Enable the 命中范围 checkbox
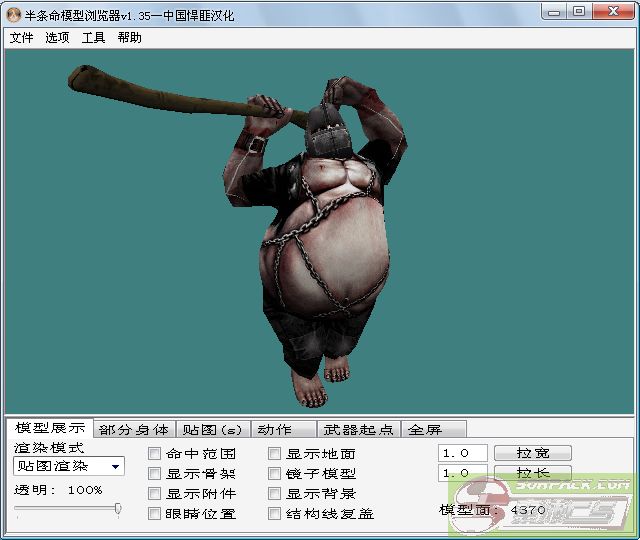The image size is (640, 540). 155,454
